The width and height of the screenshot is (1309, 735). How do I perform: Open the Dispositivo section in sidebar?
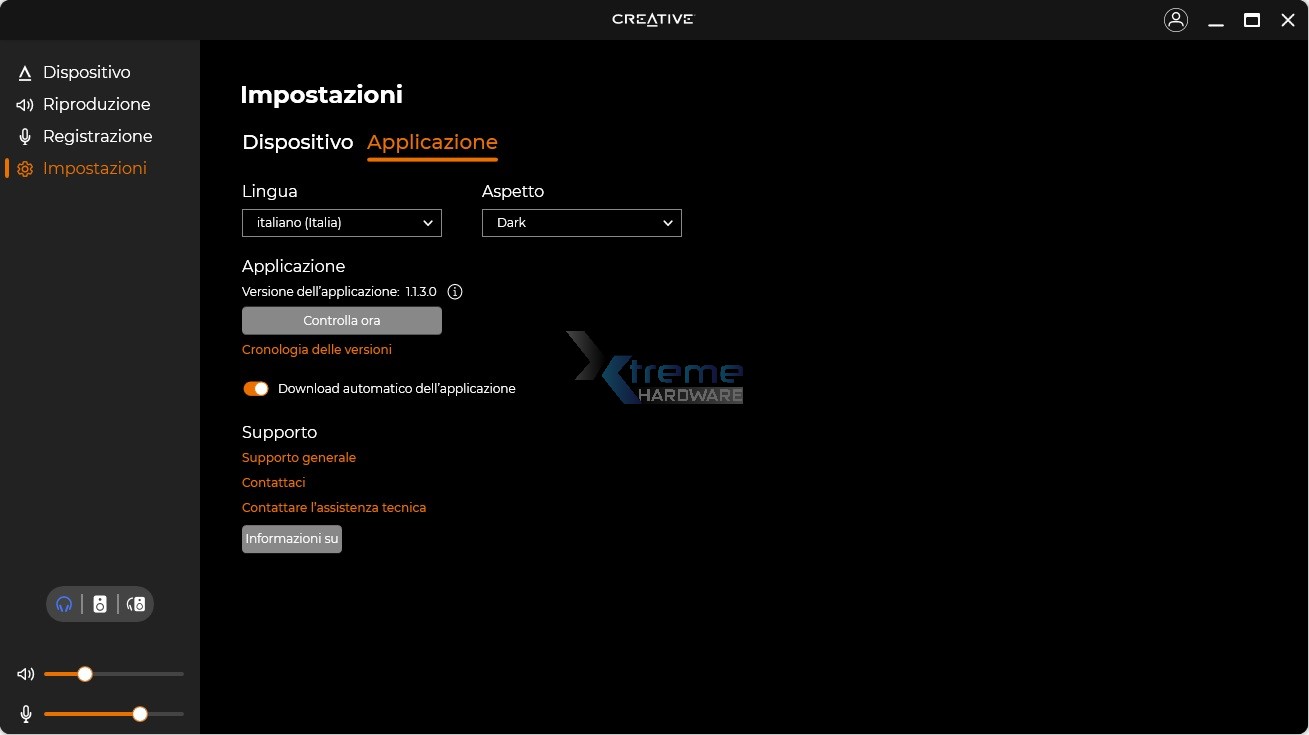tap(86, 72)
